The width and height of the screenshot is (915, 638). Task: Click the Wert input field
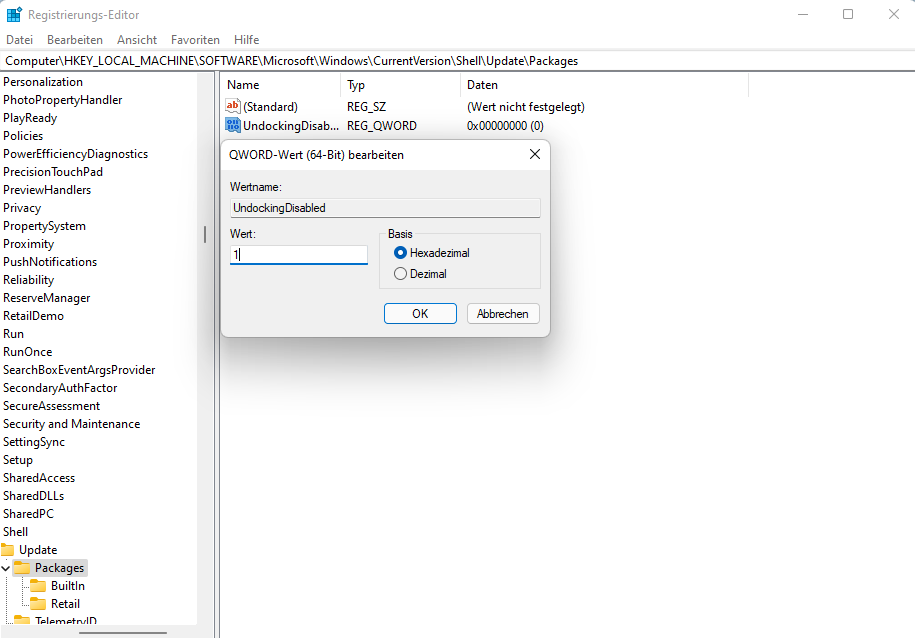pyautogui.click(x=299, y=254)
